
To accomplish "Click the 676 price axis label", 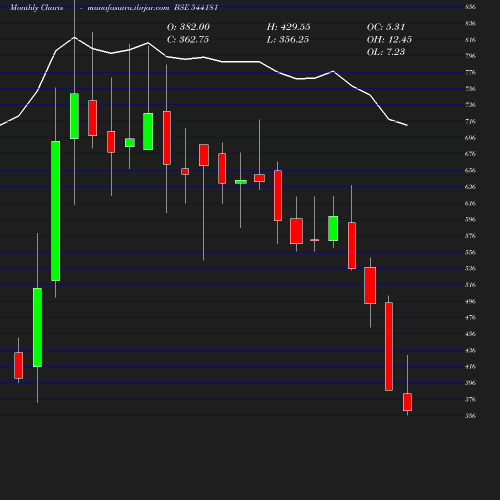I will coord(470,154).
